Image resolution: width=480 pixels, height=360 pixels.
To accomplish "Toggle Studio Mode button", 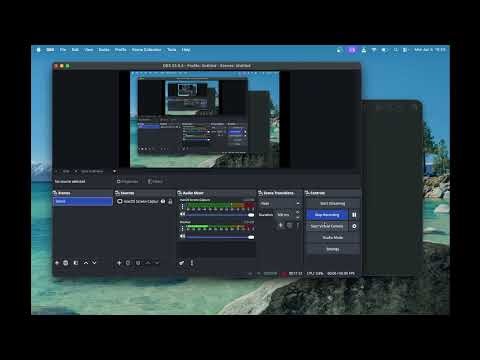I will tap(332, 237).
